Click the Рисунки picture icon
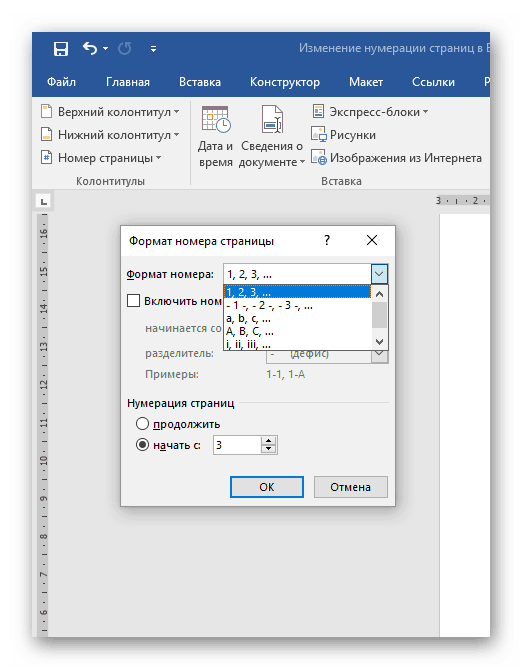Viewport: 522px width, 672px height. tap(318, 135)
